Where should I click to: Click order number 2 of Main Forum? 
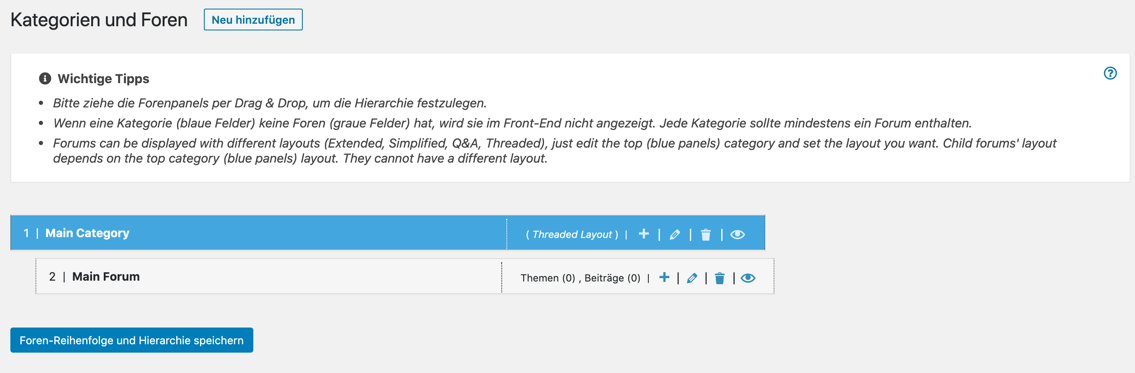coord(52,277)
